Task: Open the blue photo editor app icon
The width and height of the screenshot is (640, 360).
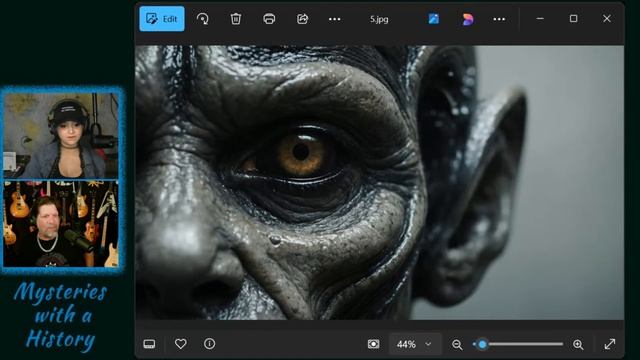Action: [433, 19]
